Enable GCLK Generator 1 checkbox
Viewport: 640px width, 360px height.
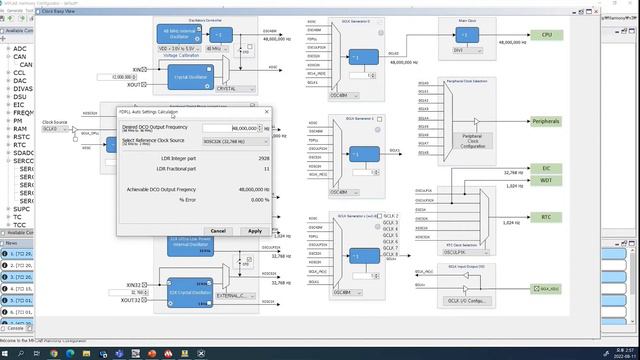coord(380,119)
